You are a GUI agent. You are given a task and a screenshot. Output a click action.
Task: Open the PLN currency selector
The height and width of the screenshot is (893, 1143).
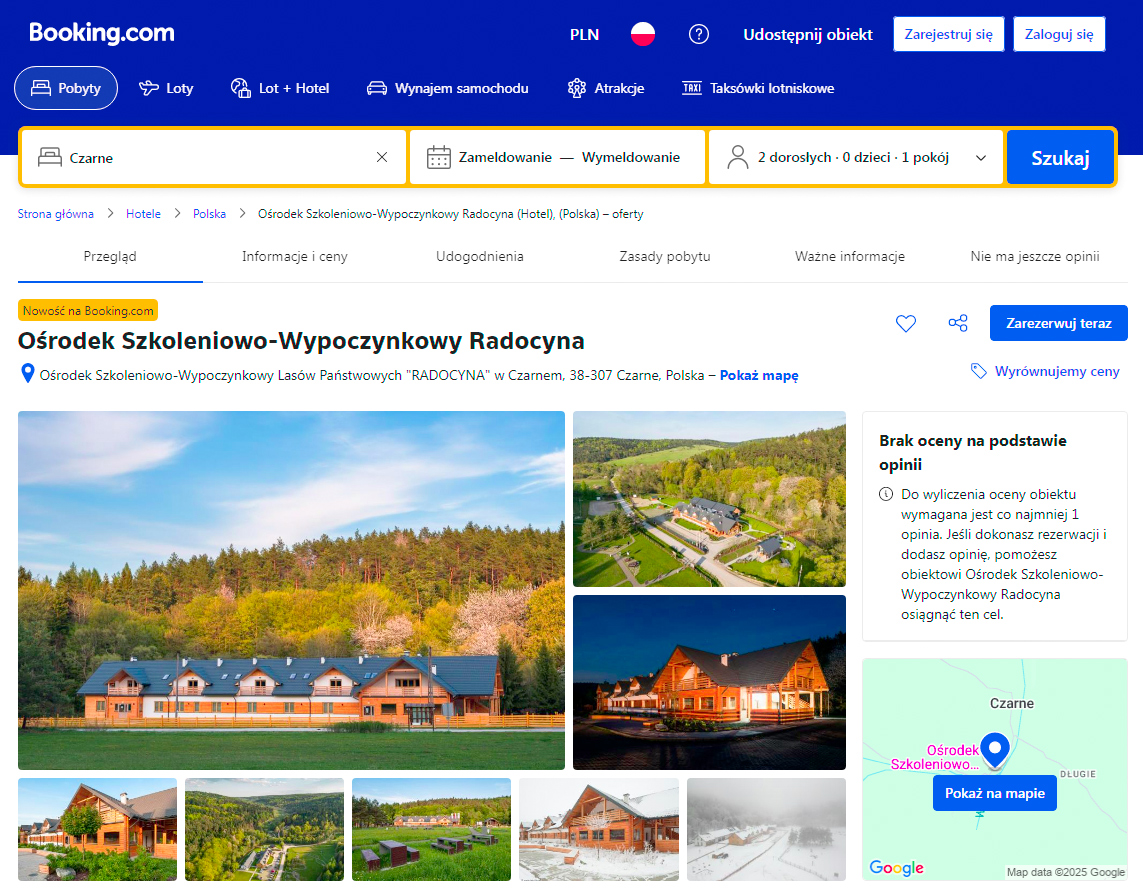[584, 34]
